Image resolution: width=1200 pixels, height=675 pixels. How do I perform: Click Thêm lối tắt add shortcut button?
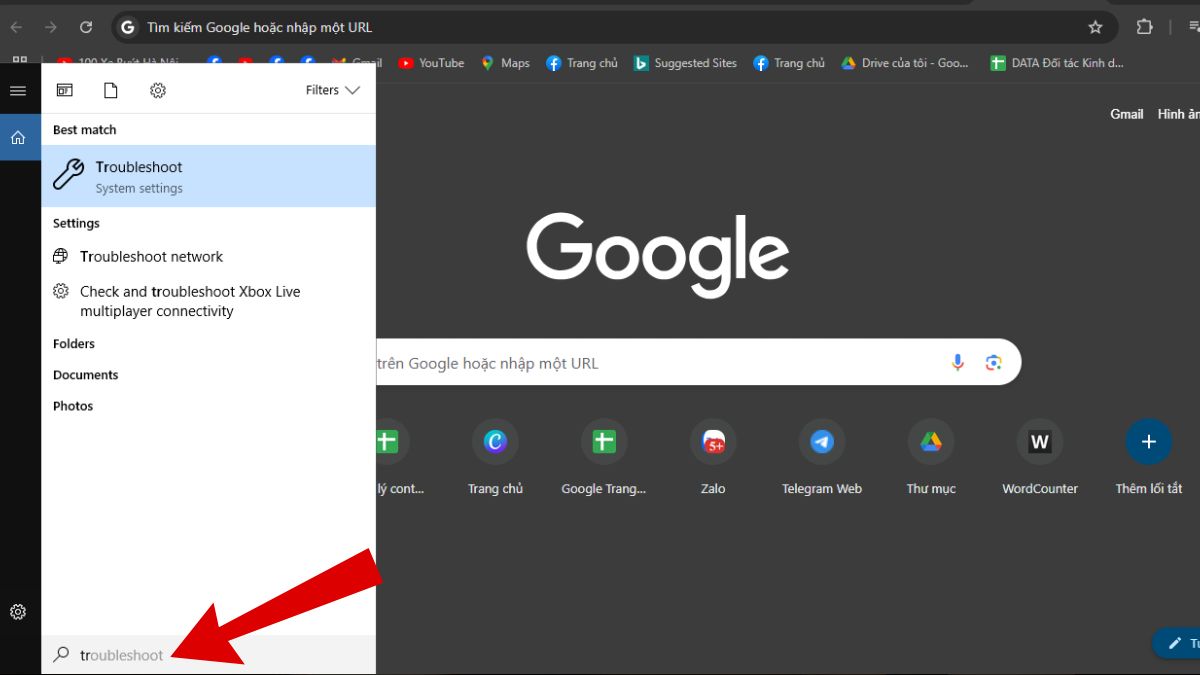(1149, 457)
